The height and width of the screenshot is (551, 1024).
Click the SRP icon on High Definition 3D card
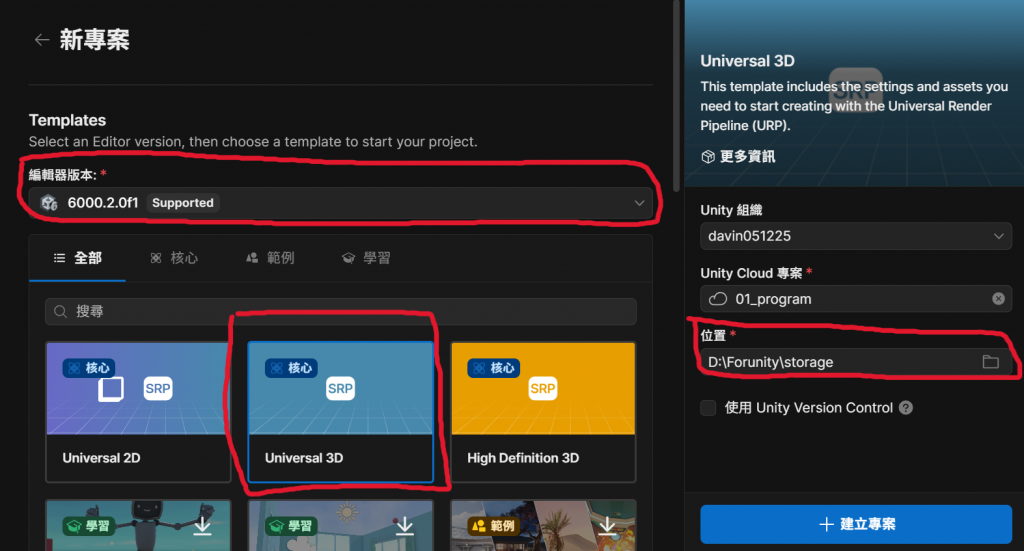pos(543,388)
